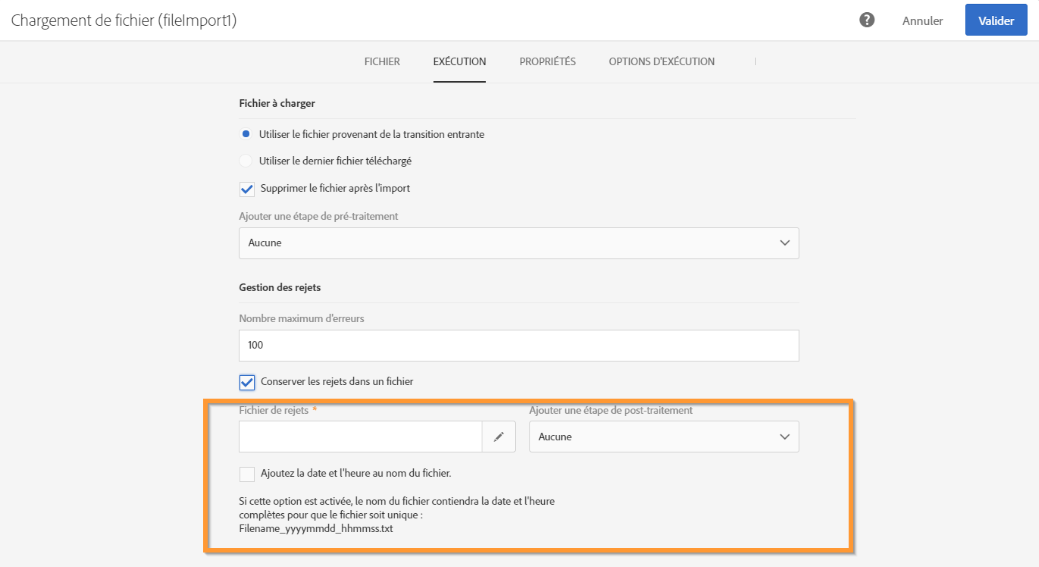
Task: Select the EXÉCUTION tab
Action: [x=459, y=62]
